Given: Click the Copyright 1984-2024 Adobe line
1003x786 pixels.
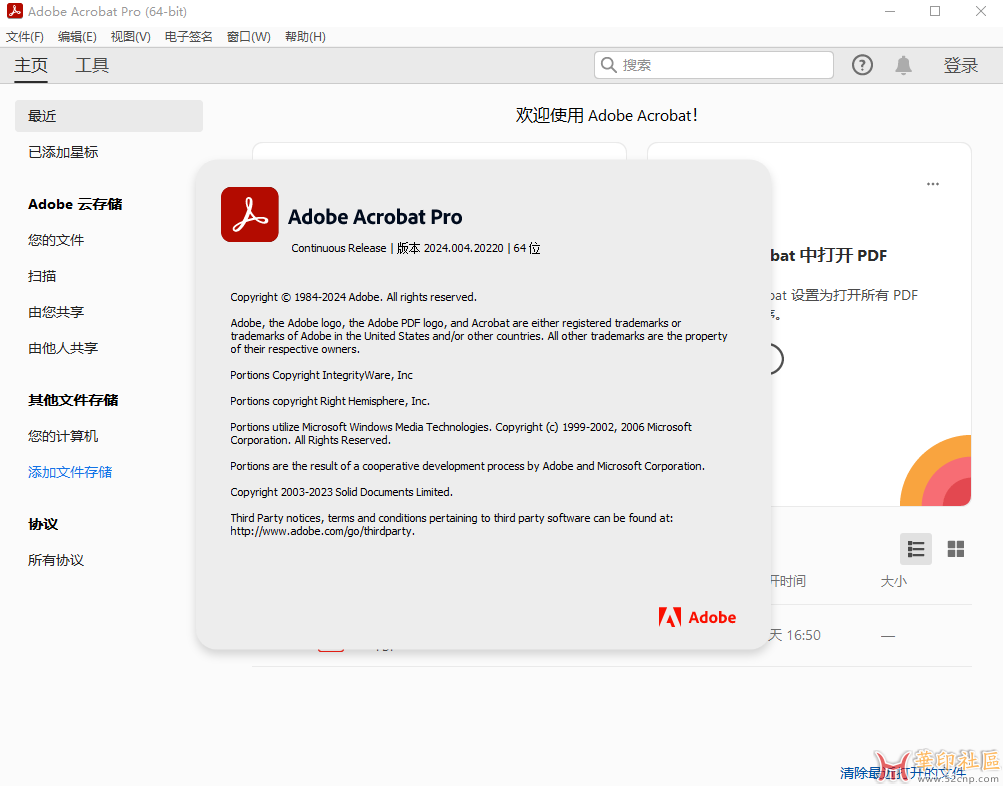Looking at the screenshot, I should tap(353, 297).
